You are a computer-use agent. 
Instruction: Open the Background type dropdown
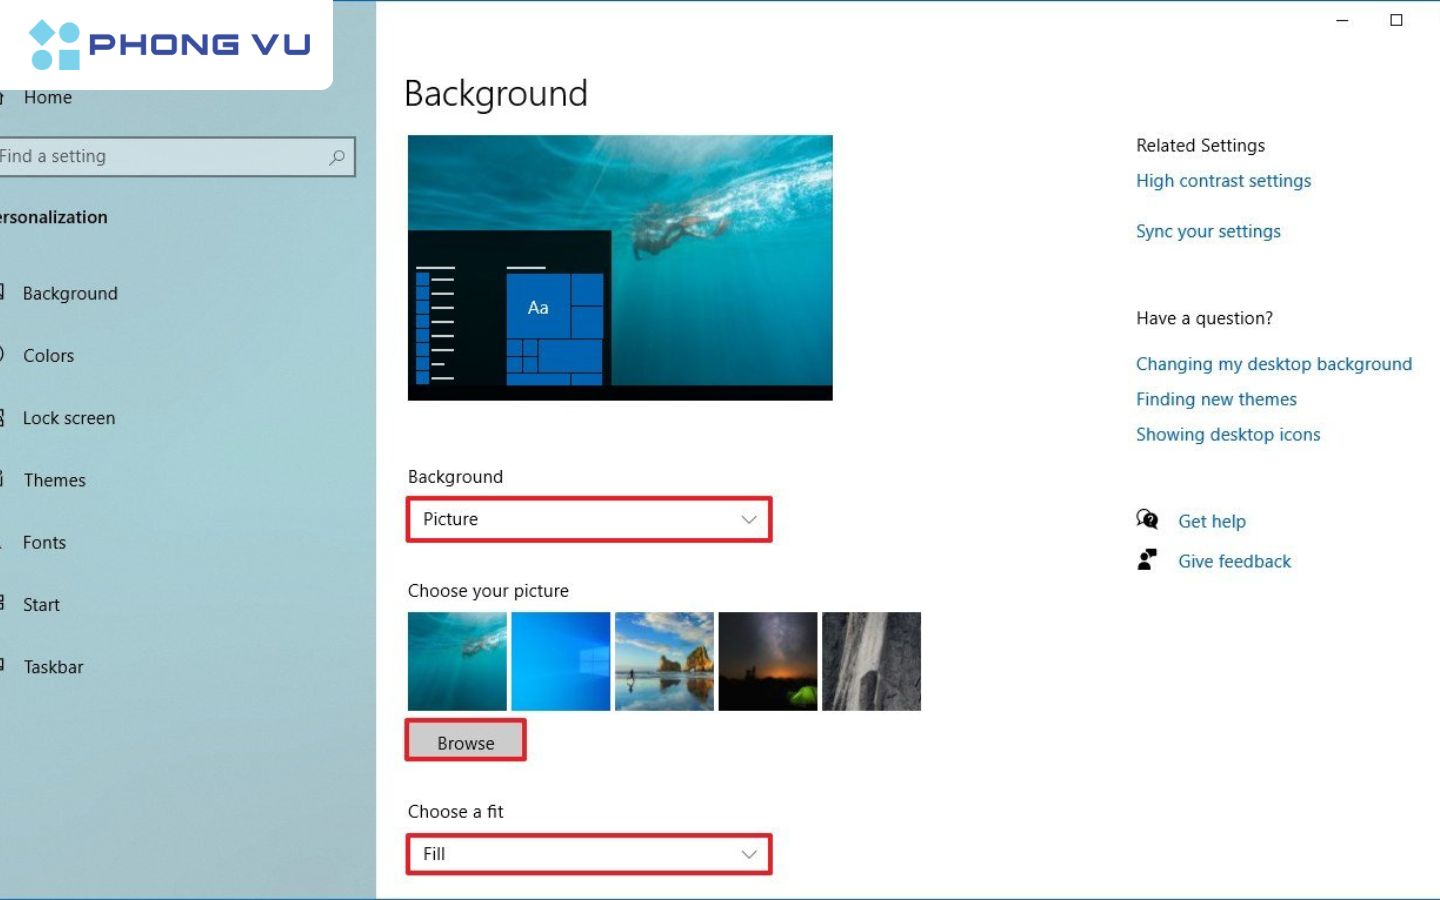coord(588,519)
